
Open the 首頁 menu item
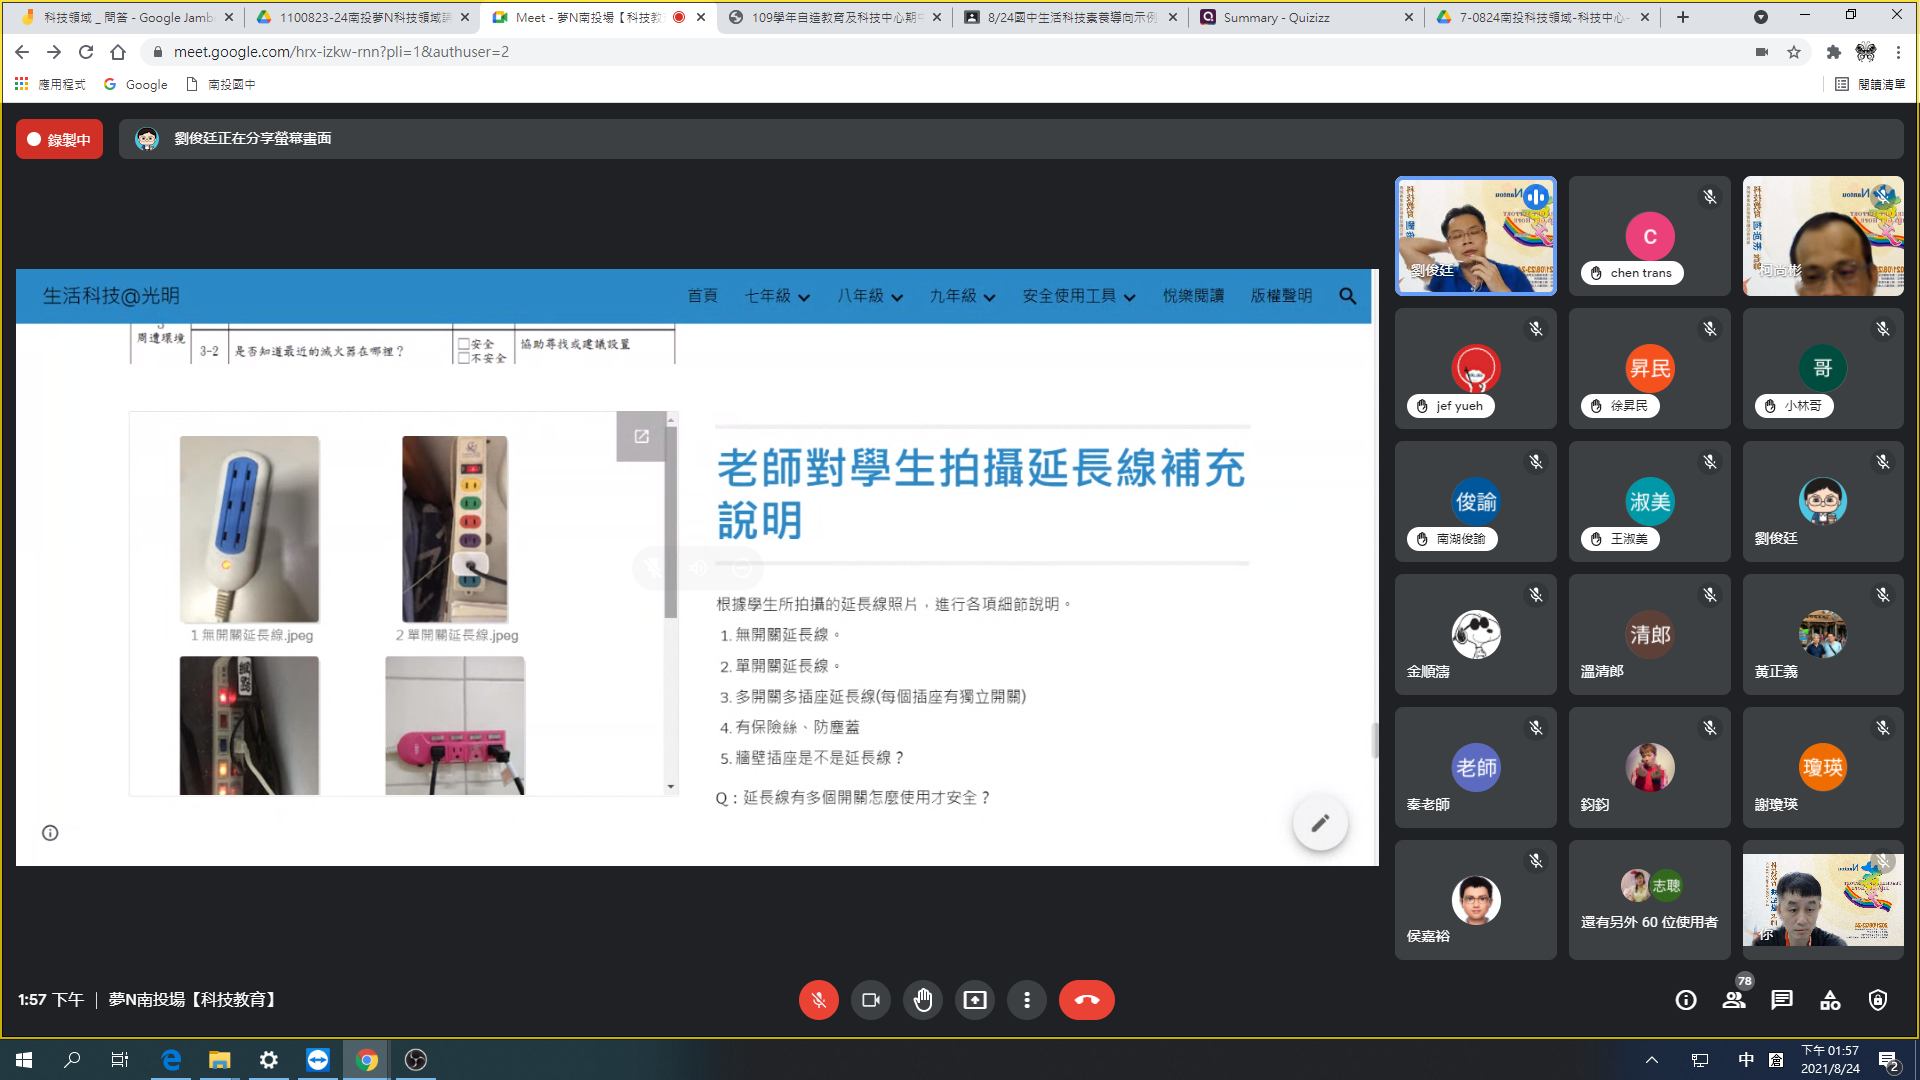[x=702, y=296]
